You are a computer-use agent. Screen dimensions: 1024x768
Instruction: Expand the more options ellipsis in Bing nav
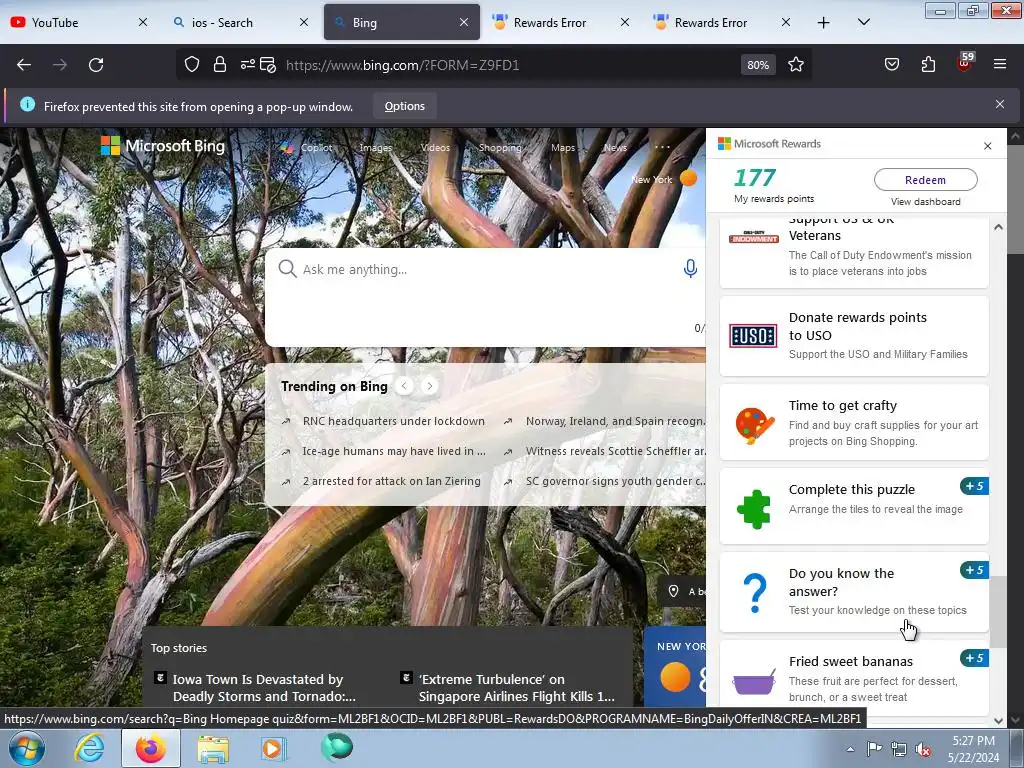(662, 147)
